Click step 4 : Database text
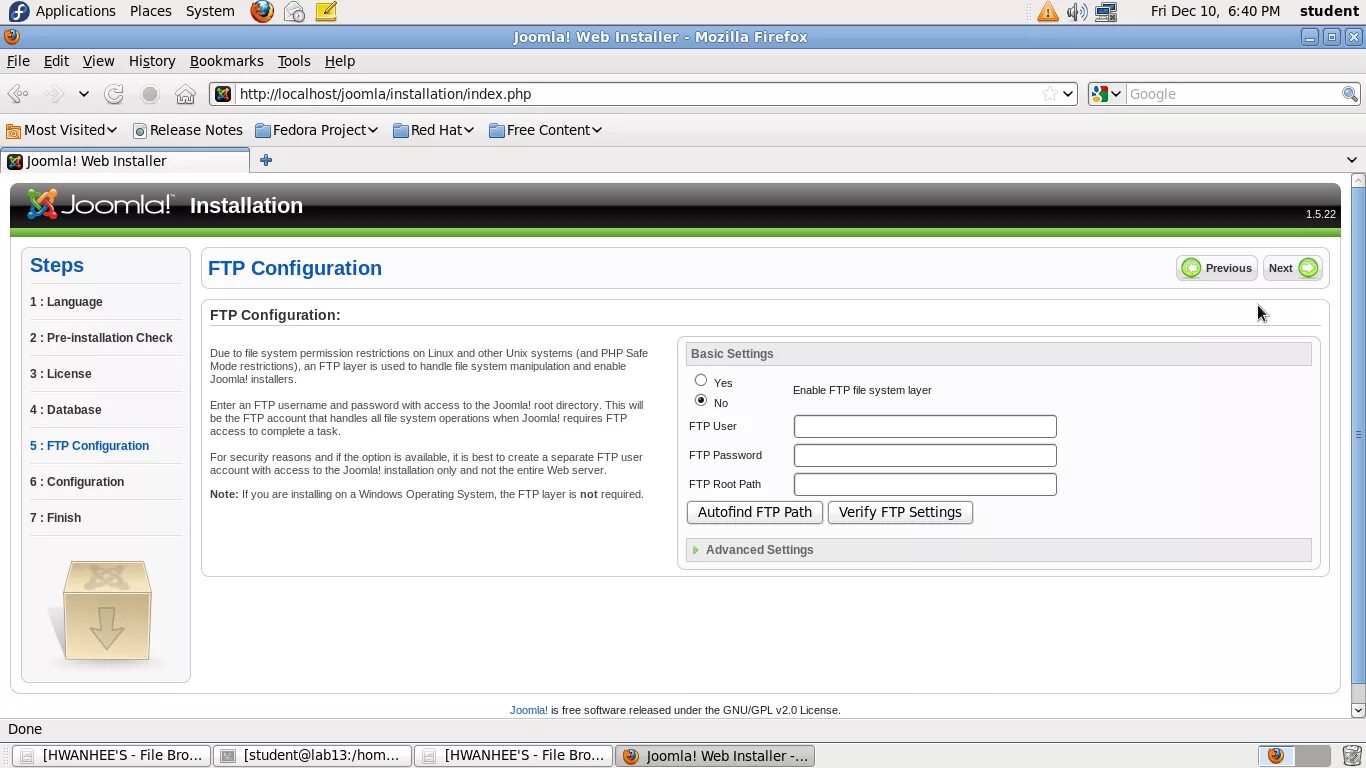The width and height of the screenshot is (1366, 768). coord(65,410)
